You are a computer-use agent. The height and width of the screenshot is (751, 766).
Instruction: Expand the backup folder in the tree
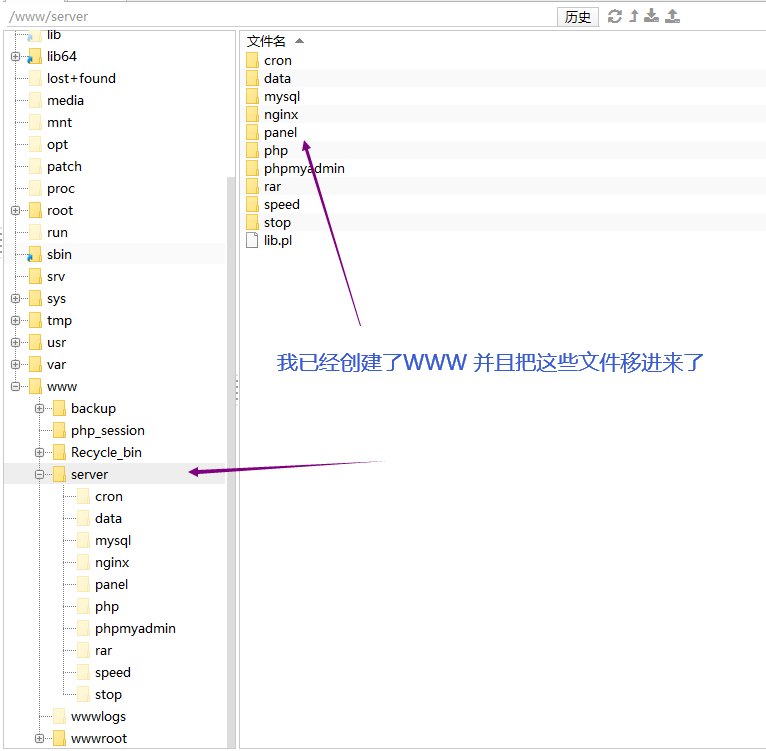pos(40,409)
